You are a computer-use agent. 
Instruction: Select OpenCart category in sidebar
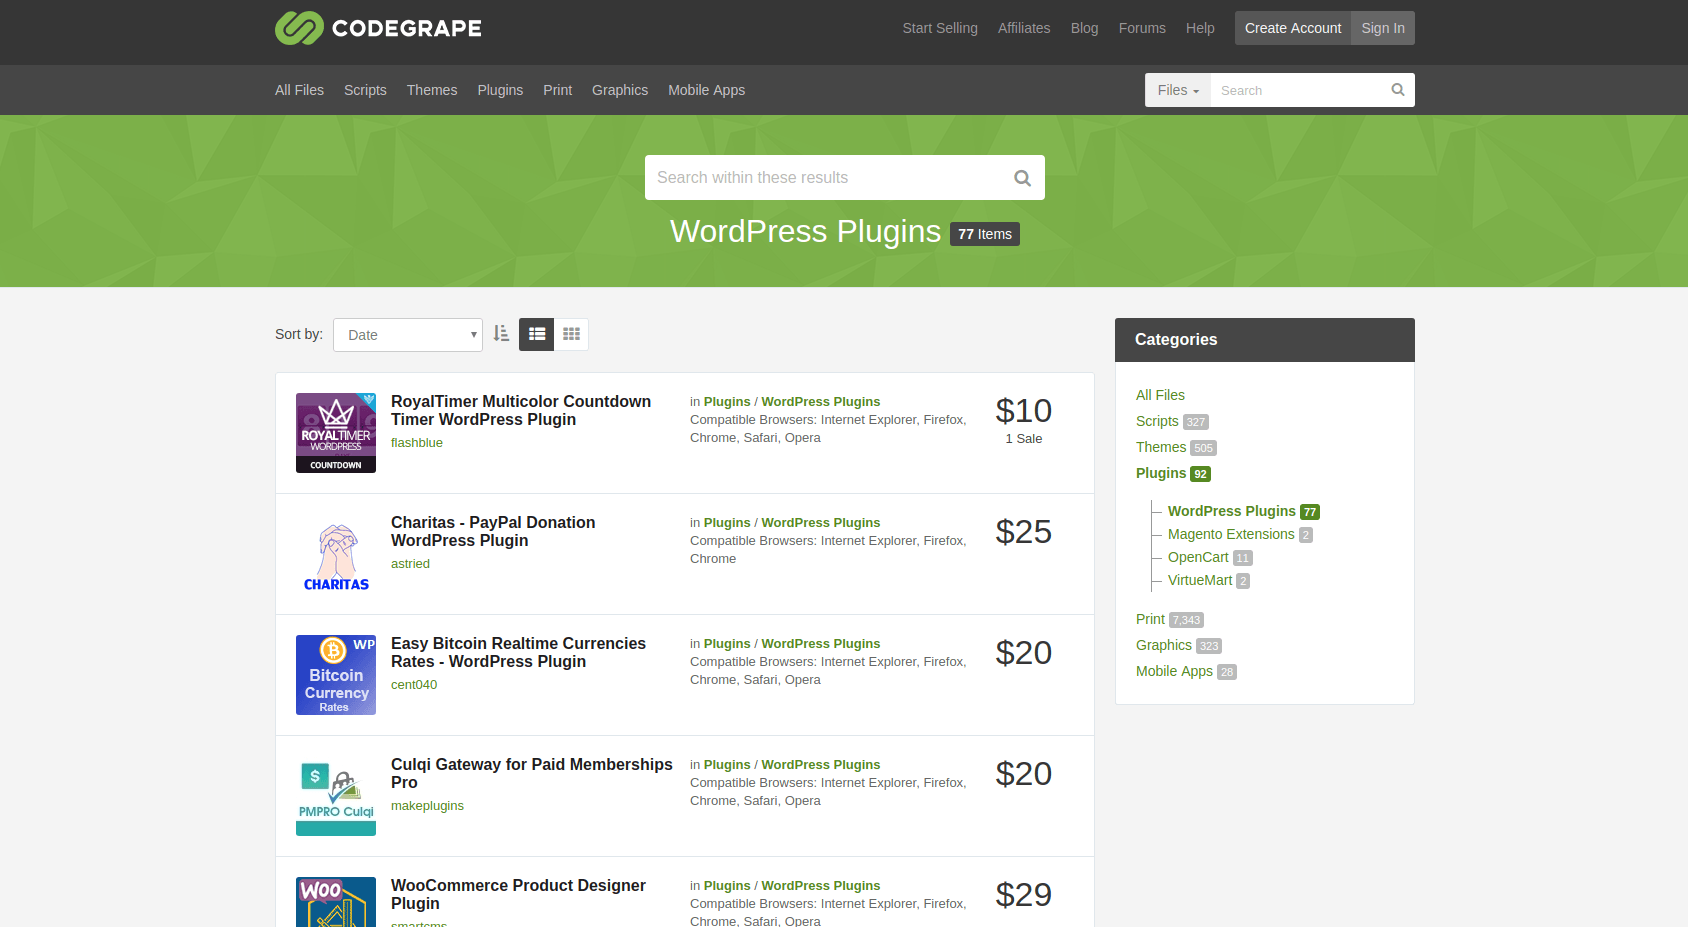(1198, 558)
